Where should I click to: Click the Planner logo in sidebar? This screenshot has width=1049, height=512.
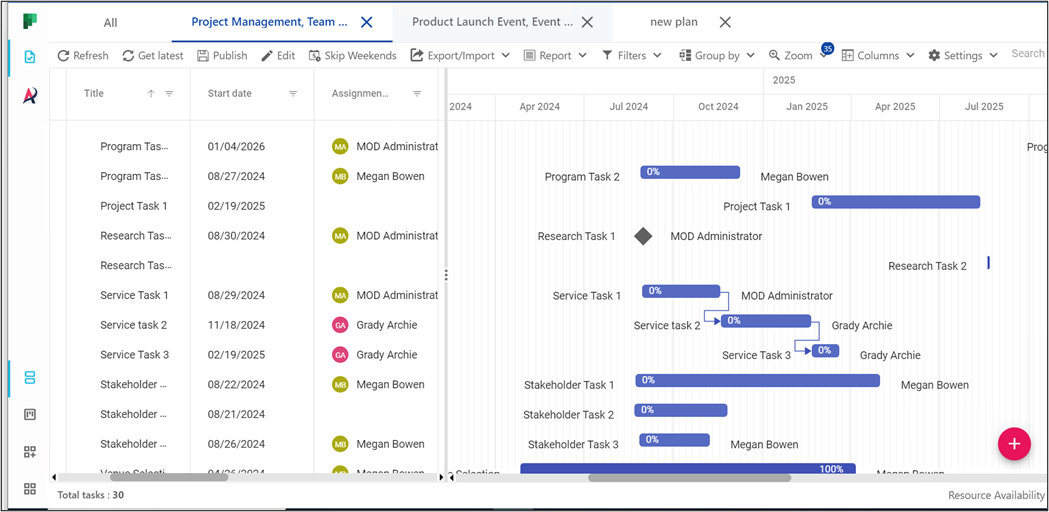(30, 21)
